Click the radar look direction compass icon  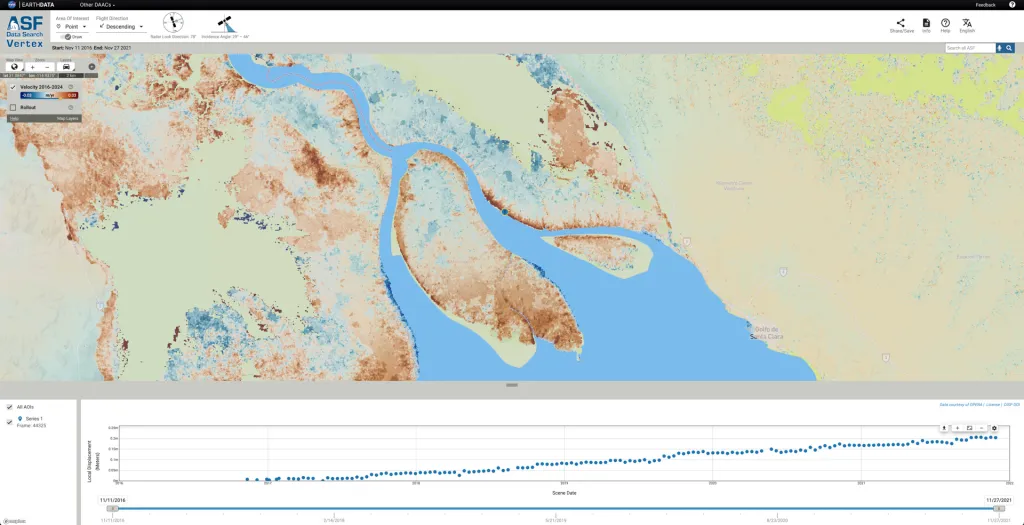click(x=173, y=23)
